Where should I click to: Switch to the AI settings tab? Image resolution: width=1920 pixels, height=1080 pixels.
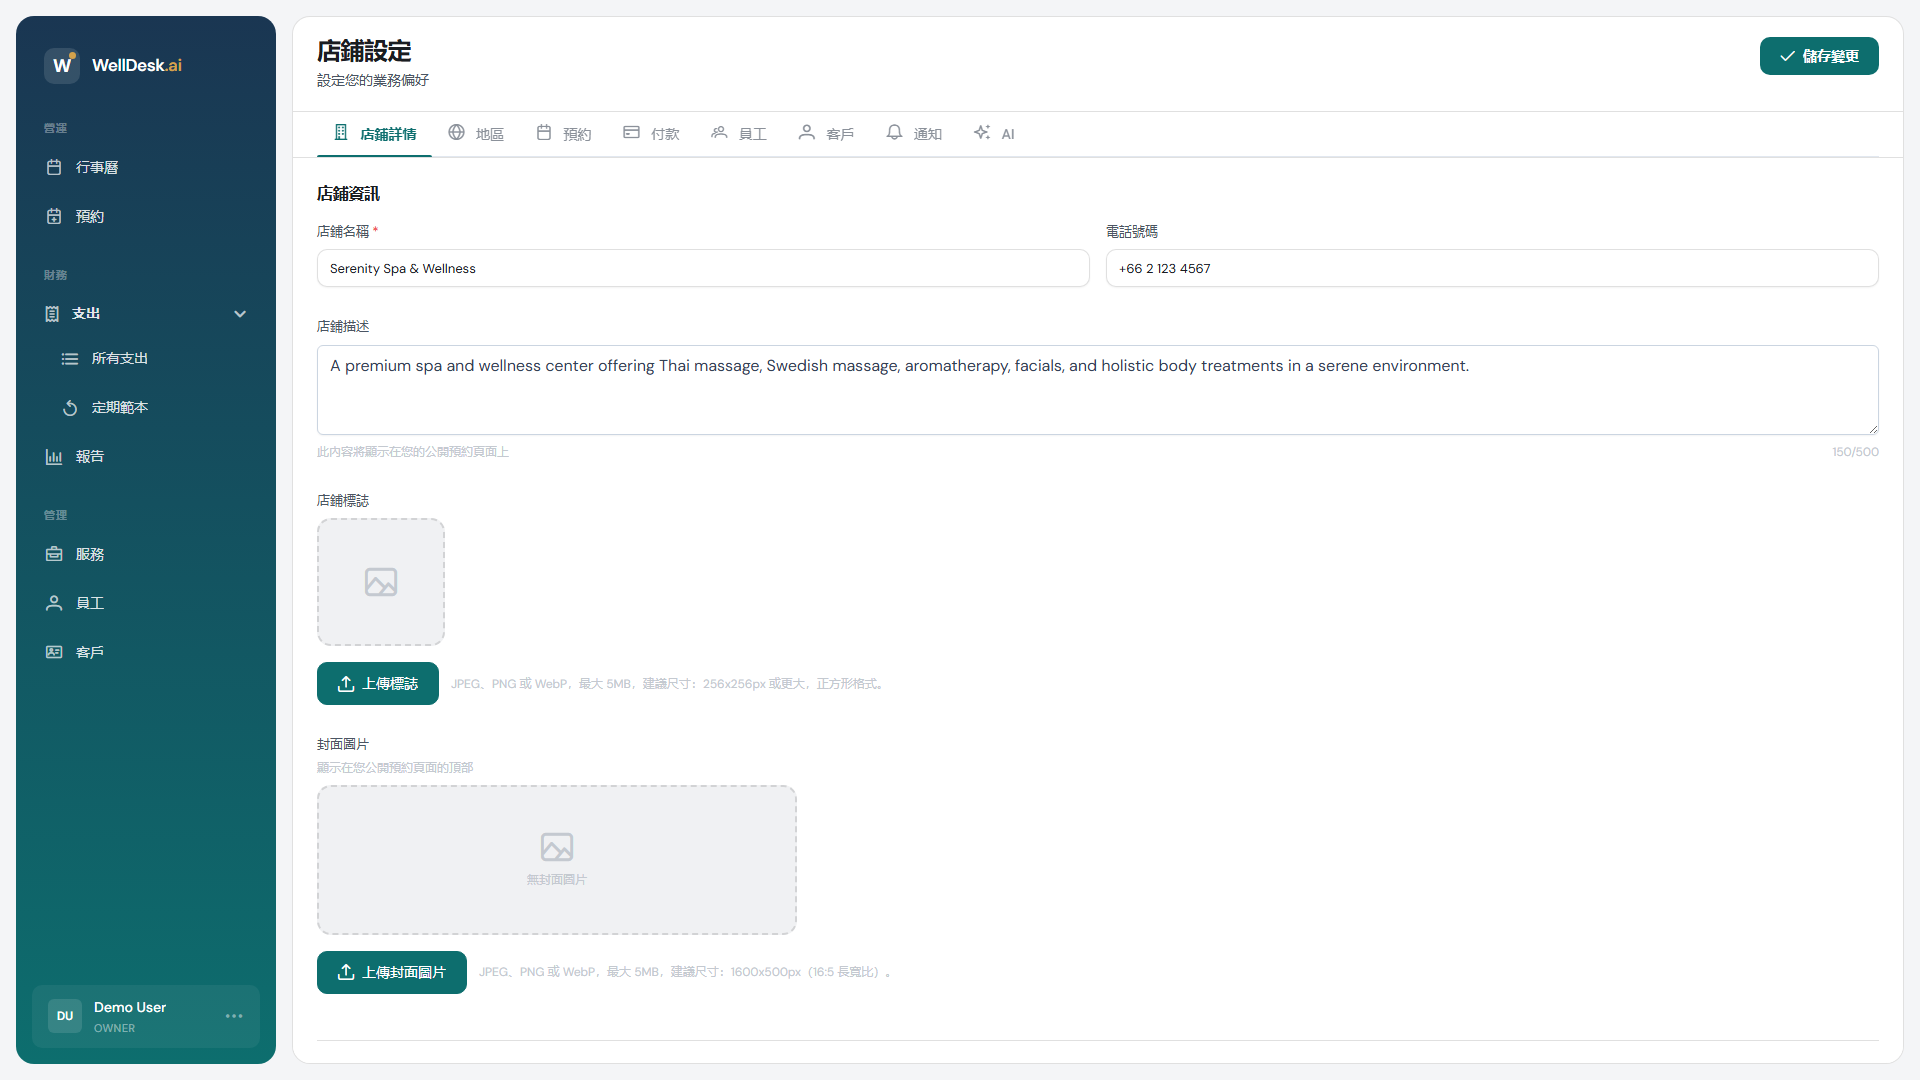tap(994, 133)
